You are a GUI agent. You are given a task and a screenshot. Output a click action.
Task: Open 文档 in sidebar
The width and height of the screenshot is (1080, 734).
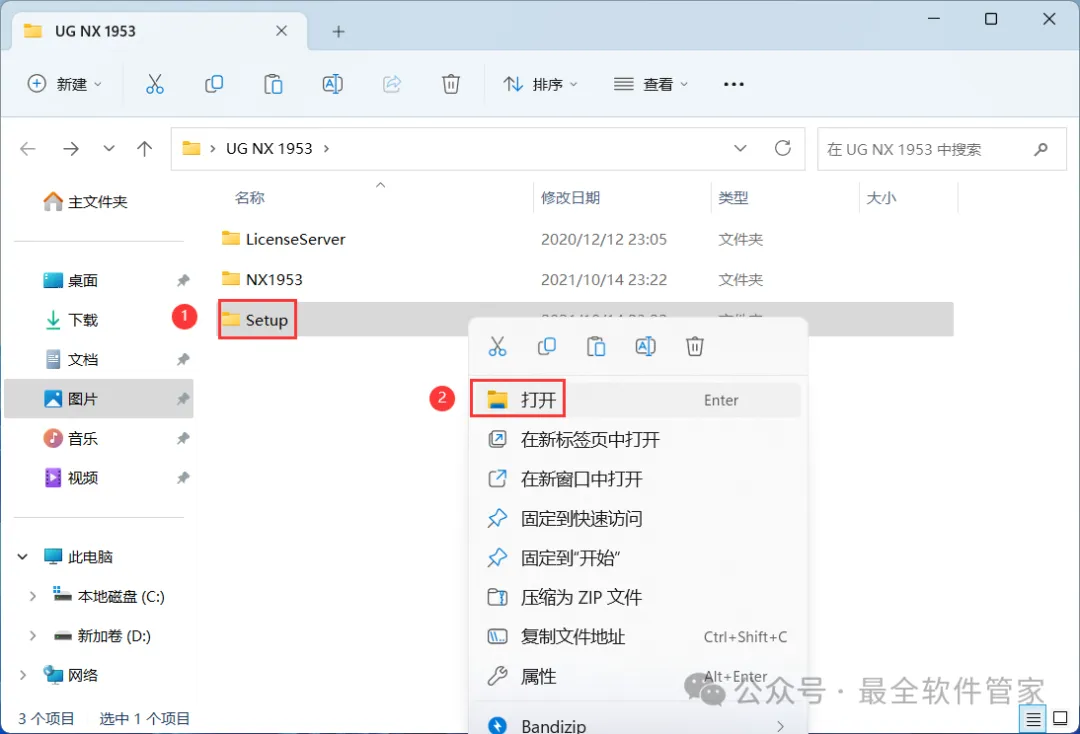71,359
